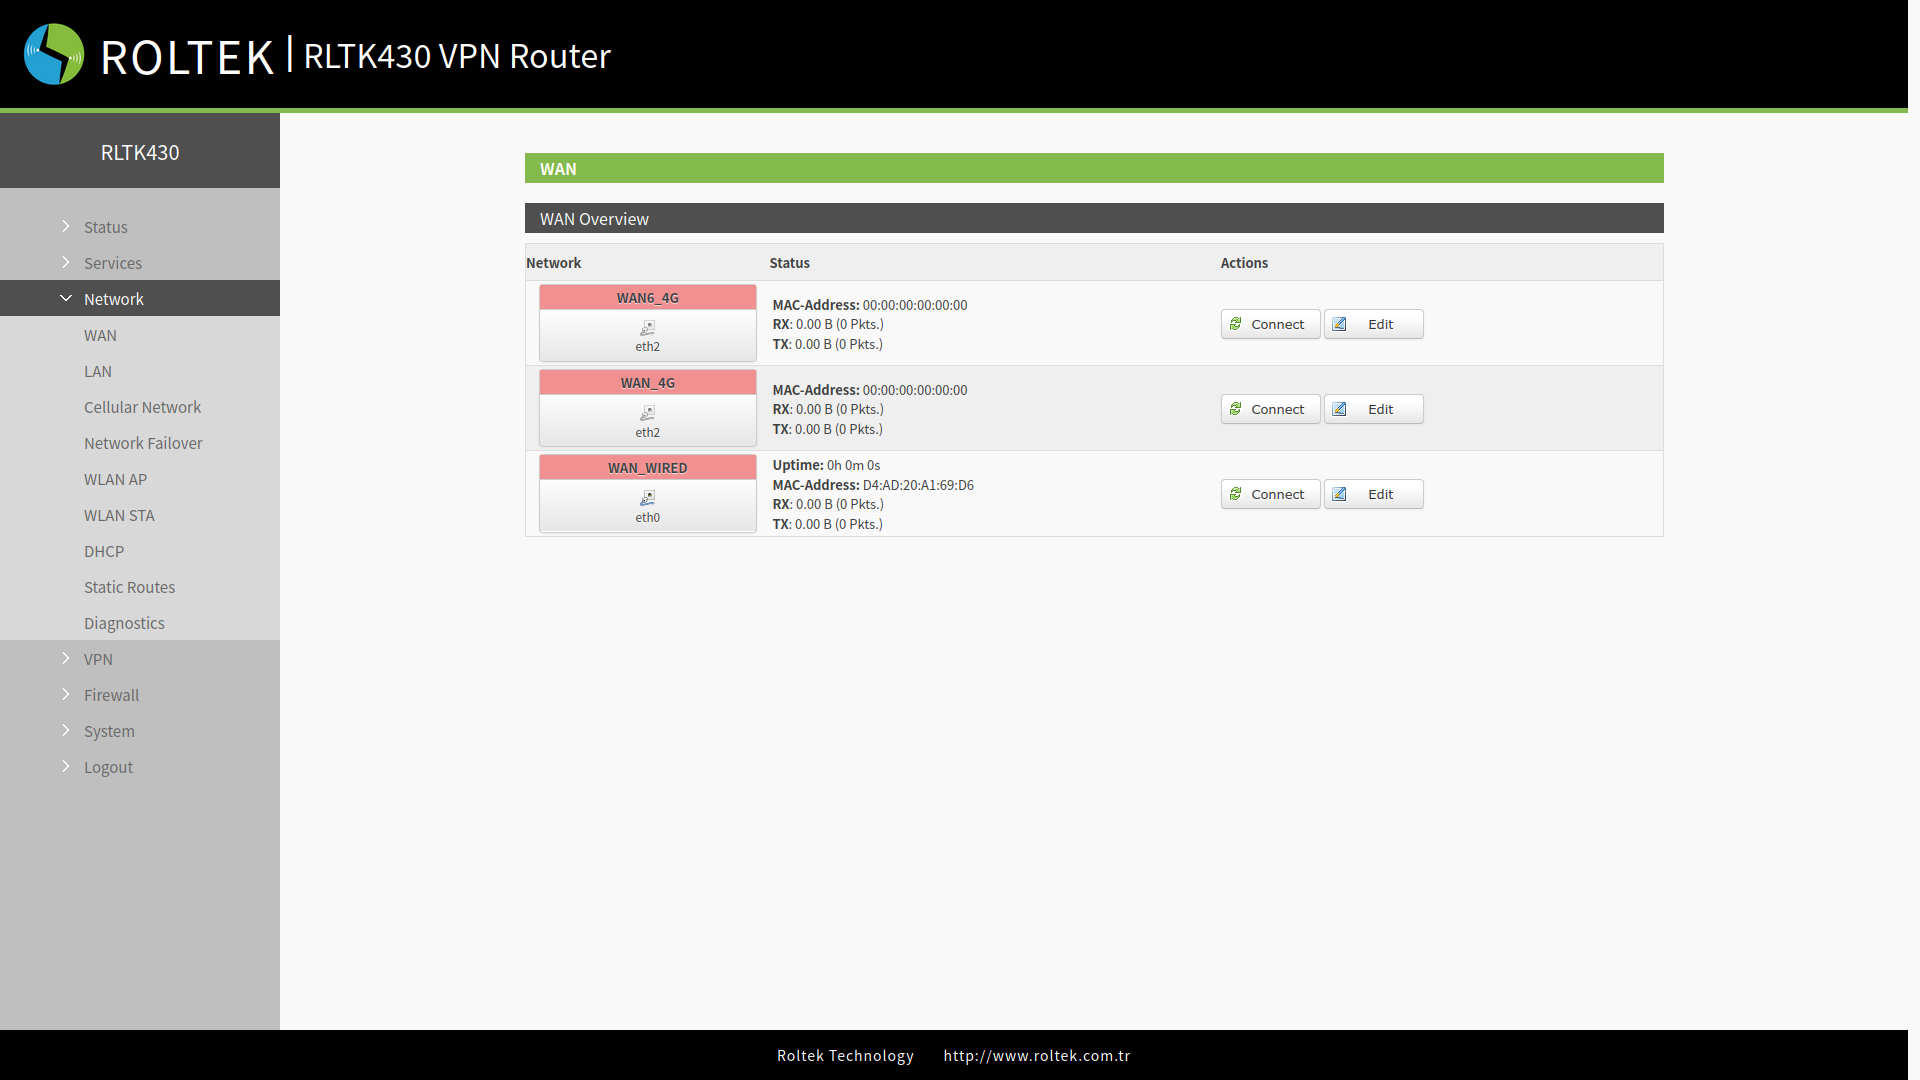Expand the Status menu chevron
1920x1080 pixels.
[66, 226]
